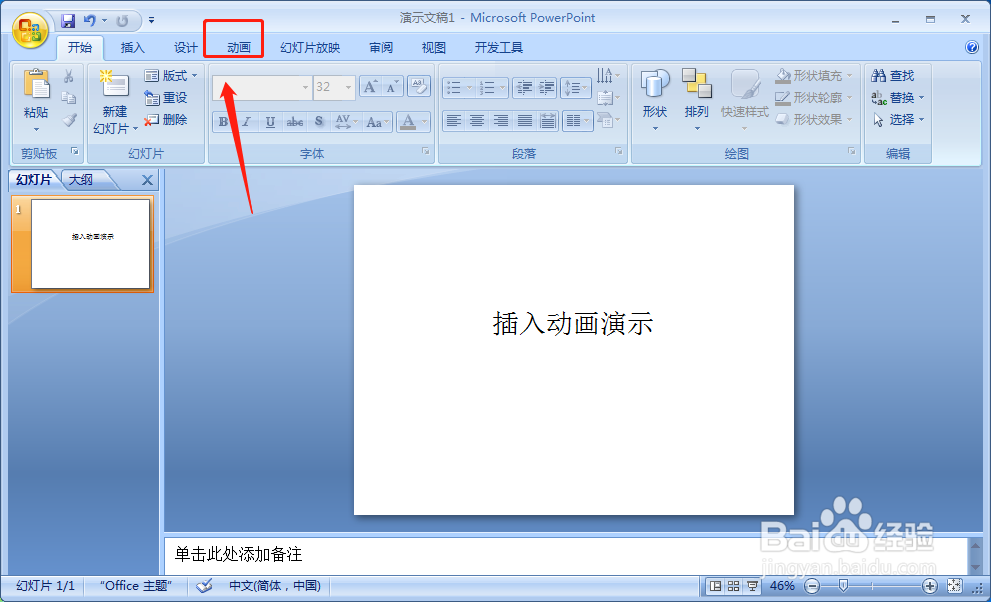Start slide show from status bar
991x602 pixels.
pos(752,586)
